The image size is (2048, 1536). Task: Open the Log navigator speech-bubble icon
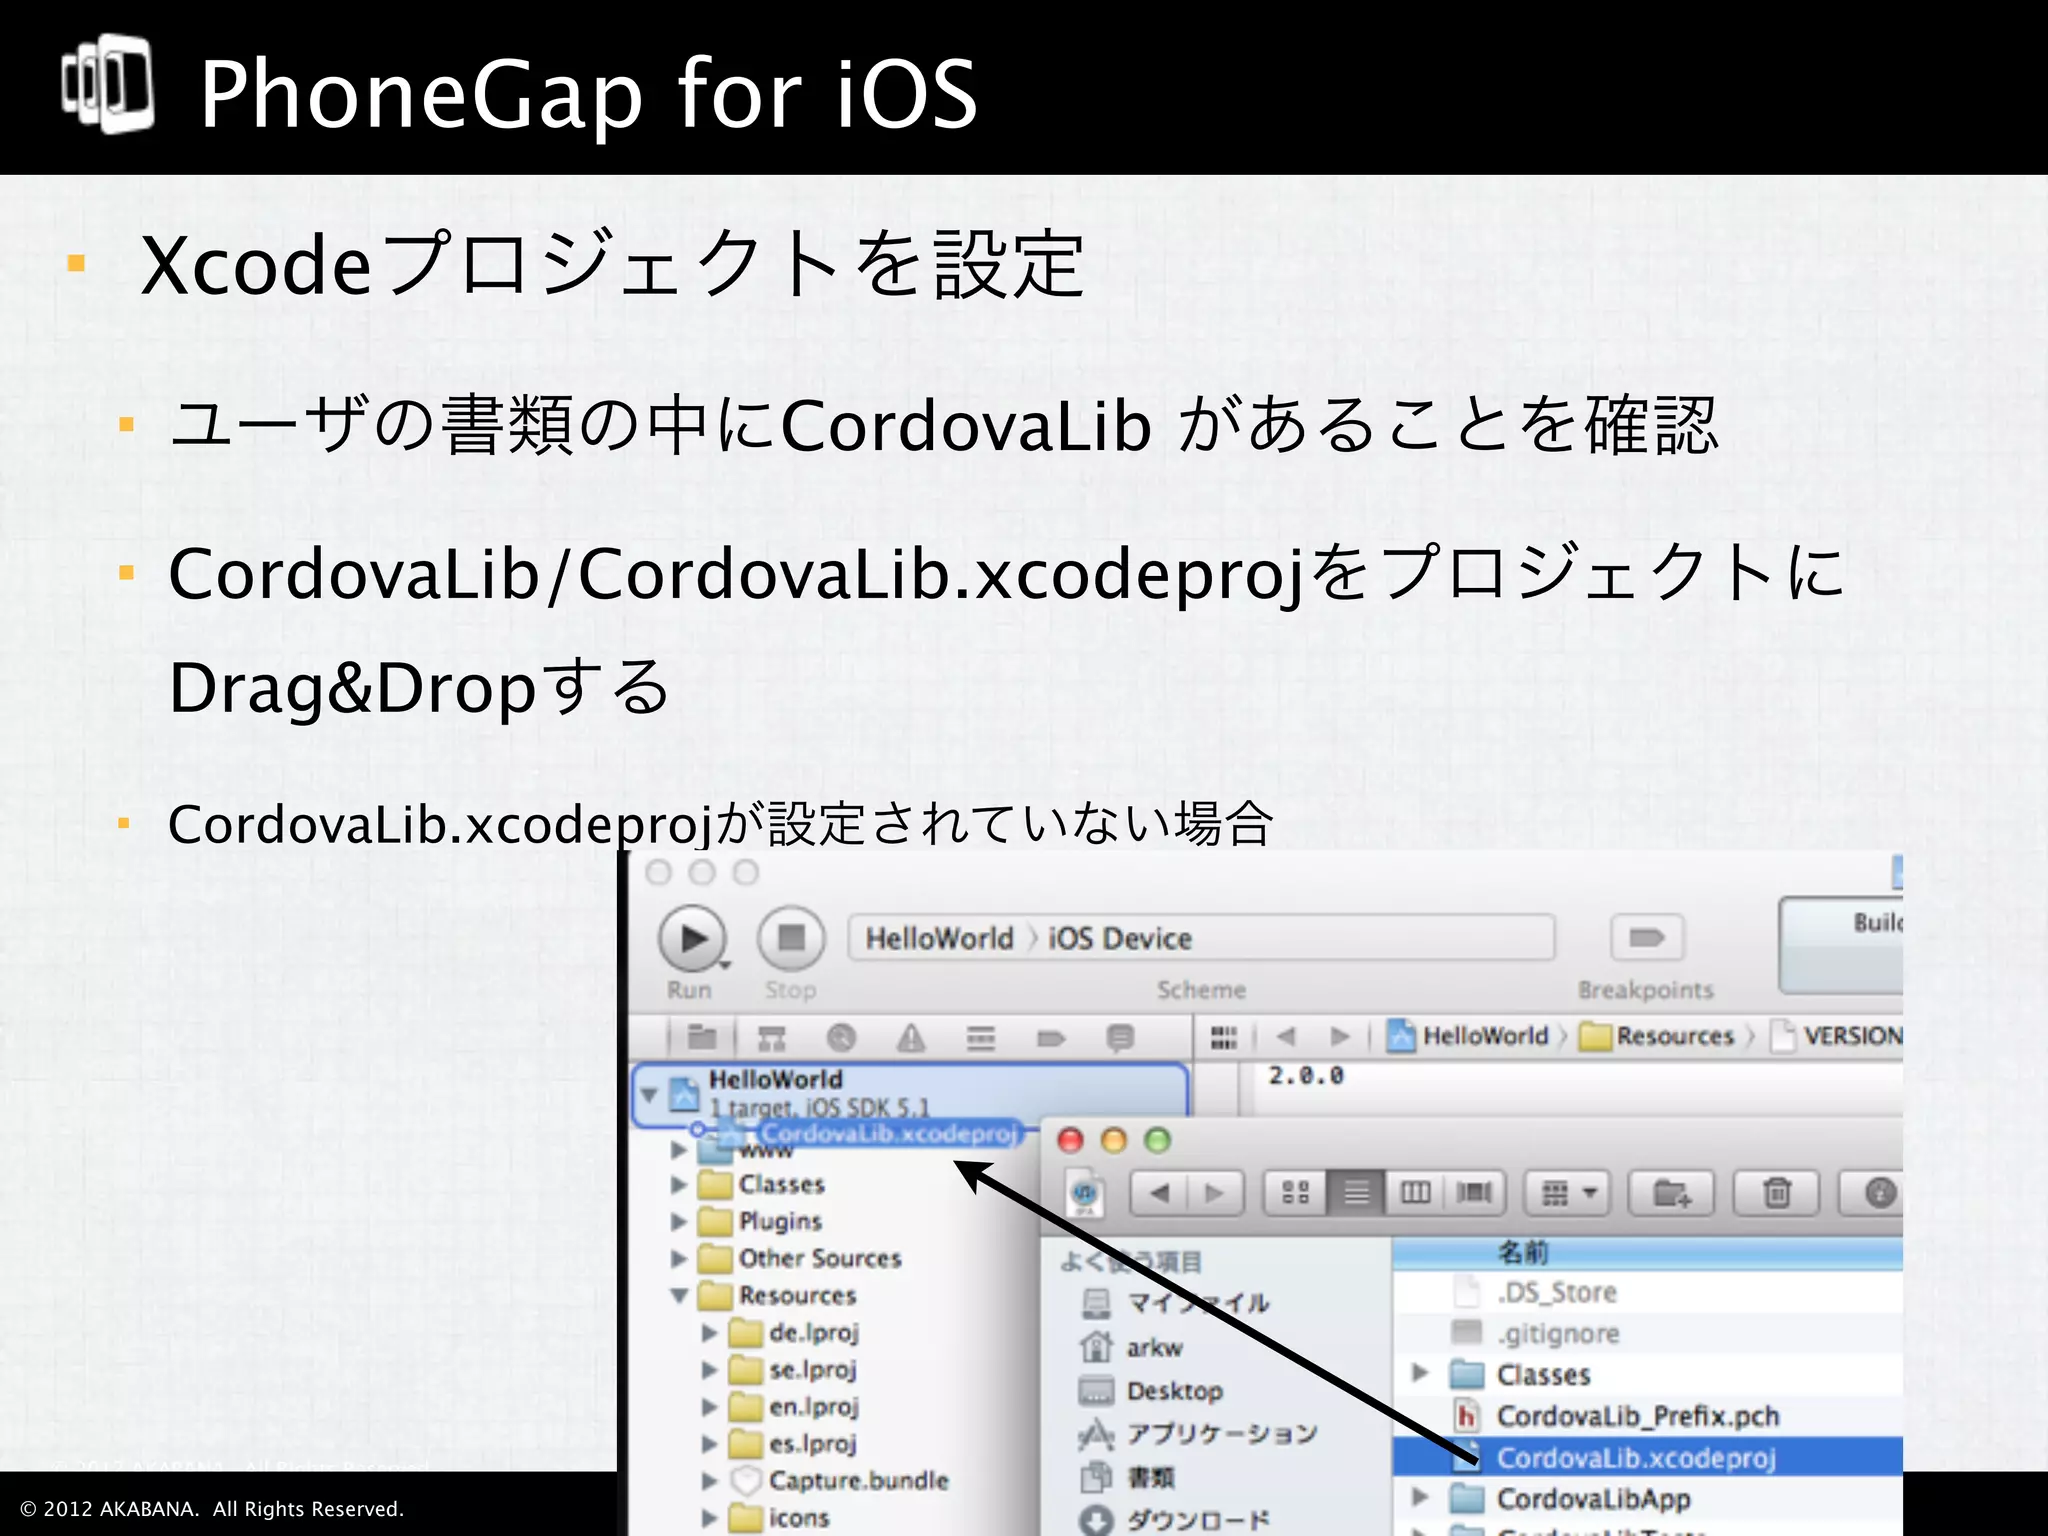(x=1120, y=1038)
